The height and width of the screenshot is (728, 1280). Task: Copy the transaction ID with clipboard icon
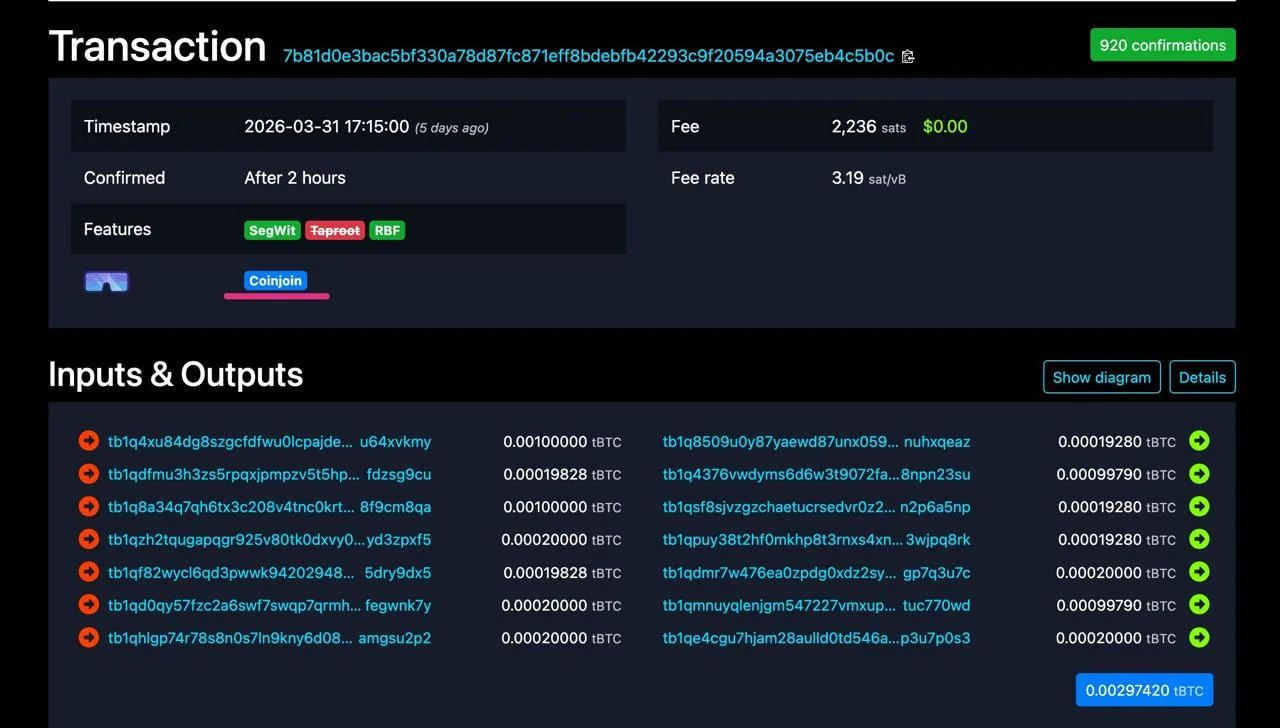(908, 57)
